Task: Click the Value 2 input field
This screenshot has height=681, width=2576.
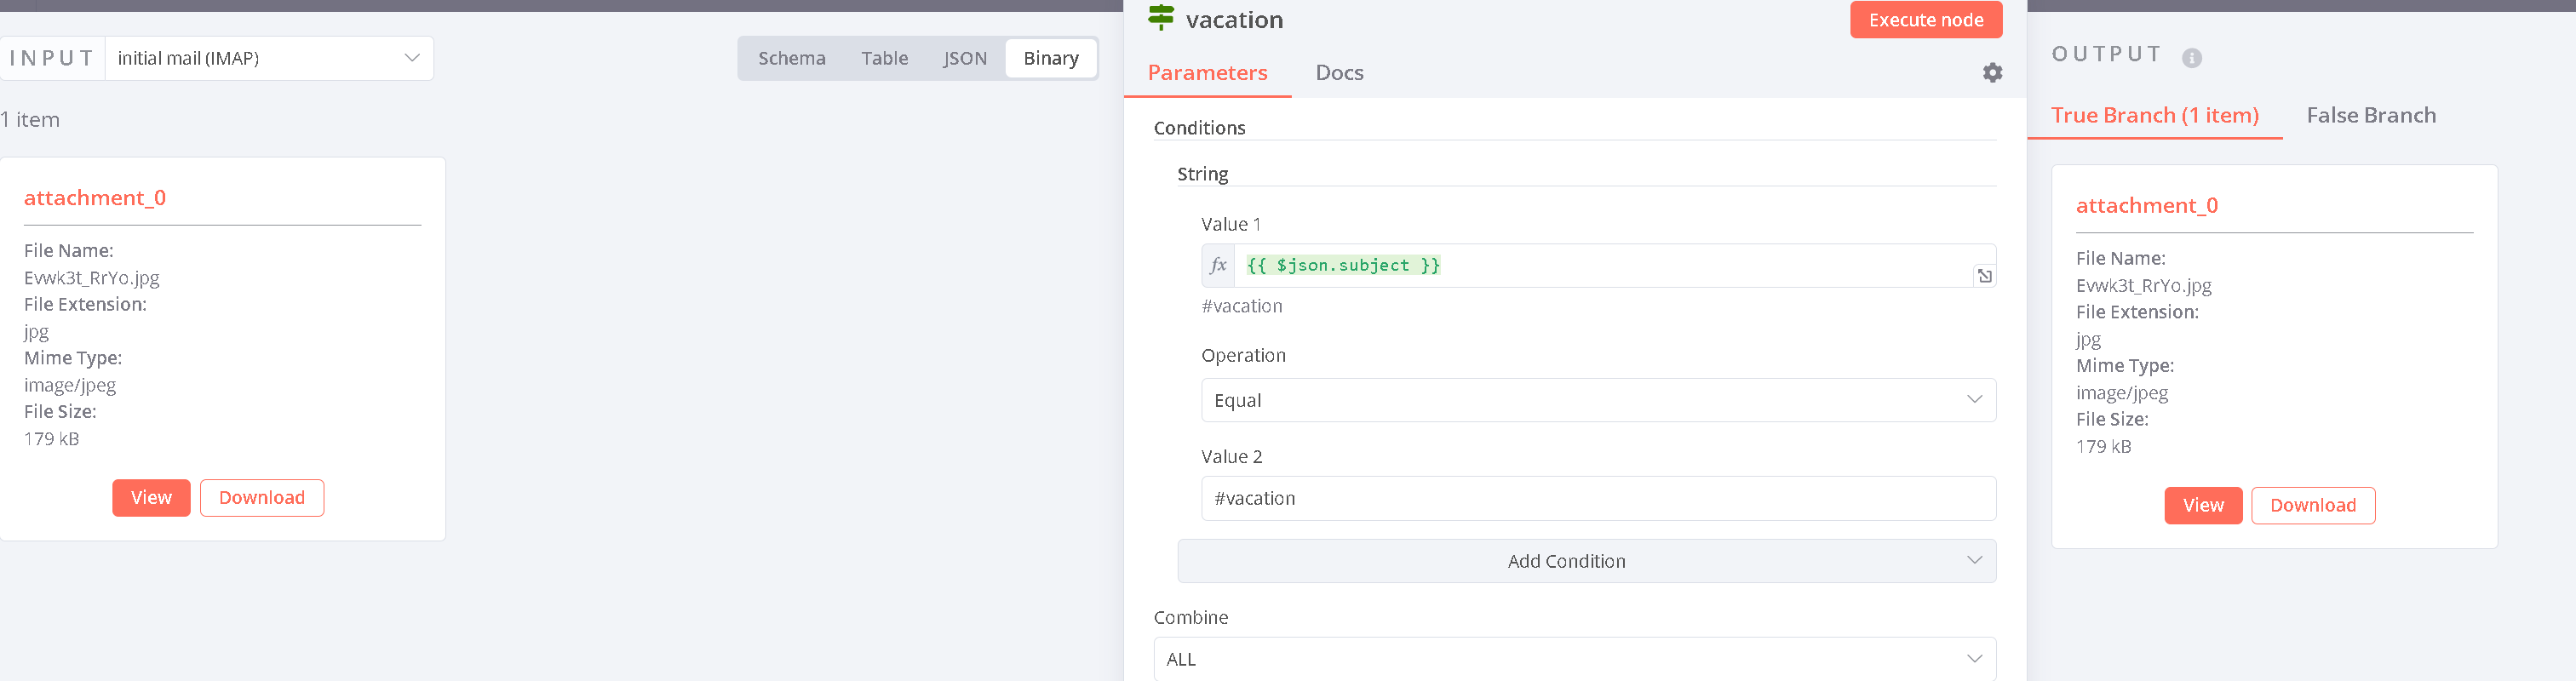Action: pyautogui.click(x=1597, y=498)
